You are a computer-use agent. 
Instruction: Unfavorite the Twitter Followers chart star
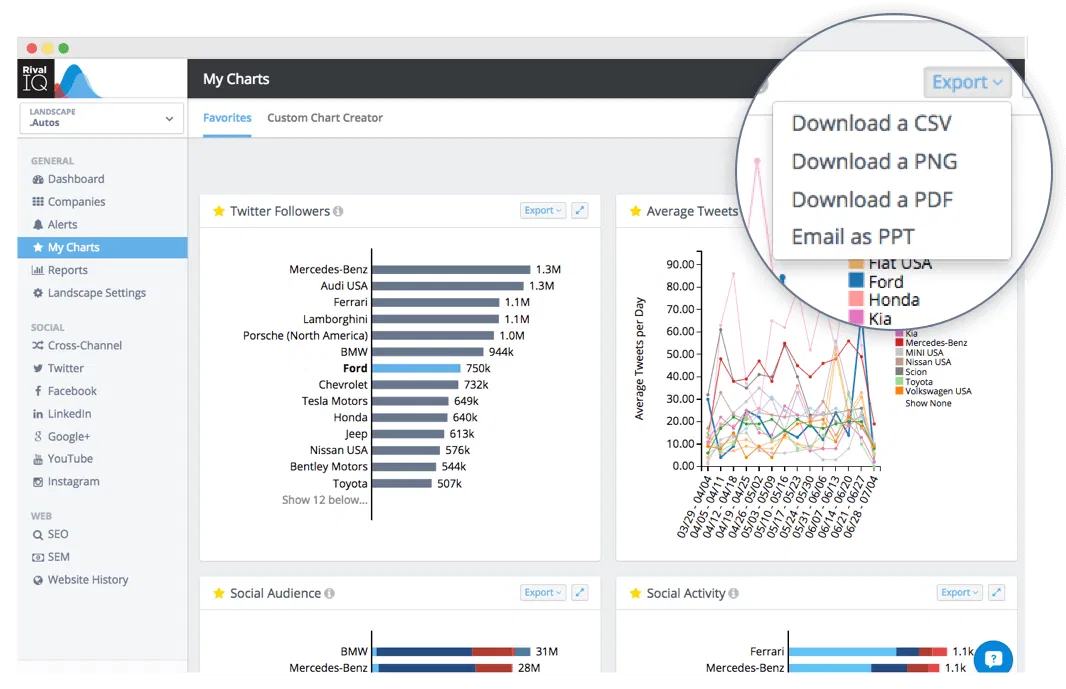pyautogui.click(x=218, y=211)
